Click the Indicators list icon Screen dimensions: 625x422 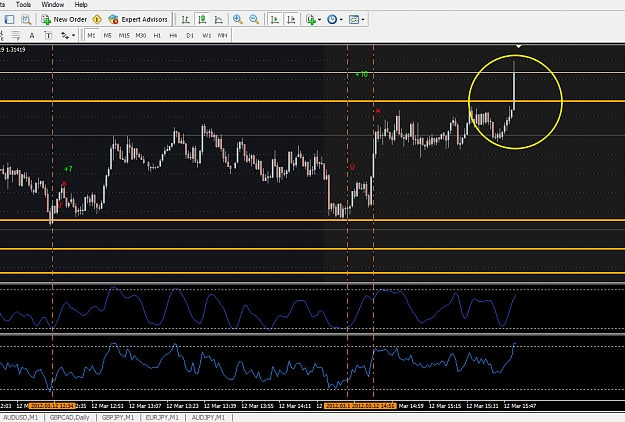pyautogui.click(x=311, y=19)
